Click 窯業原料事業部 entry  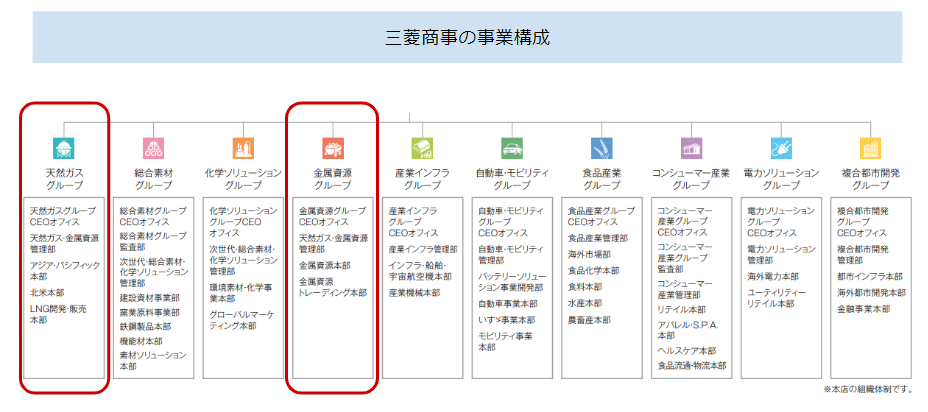click(150, 312)
